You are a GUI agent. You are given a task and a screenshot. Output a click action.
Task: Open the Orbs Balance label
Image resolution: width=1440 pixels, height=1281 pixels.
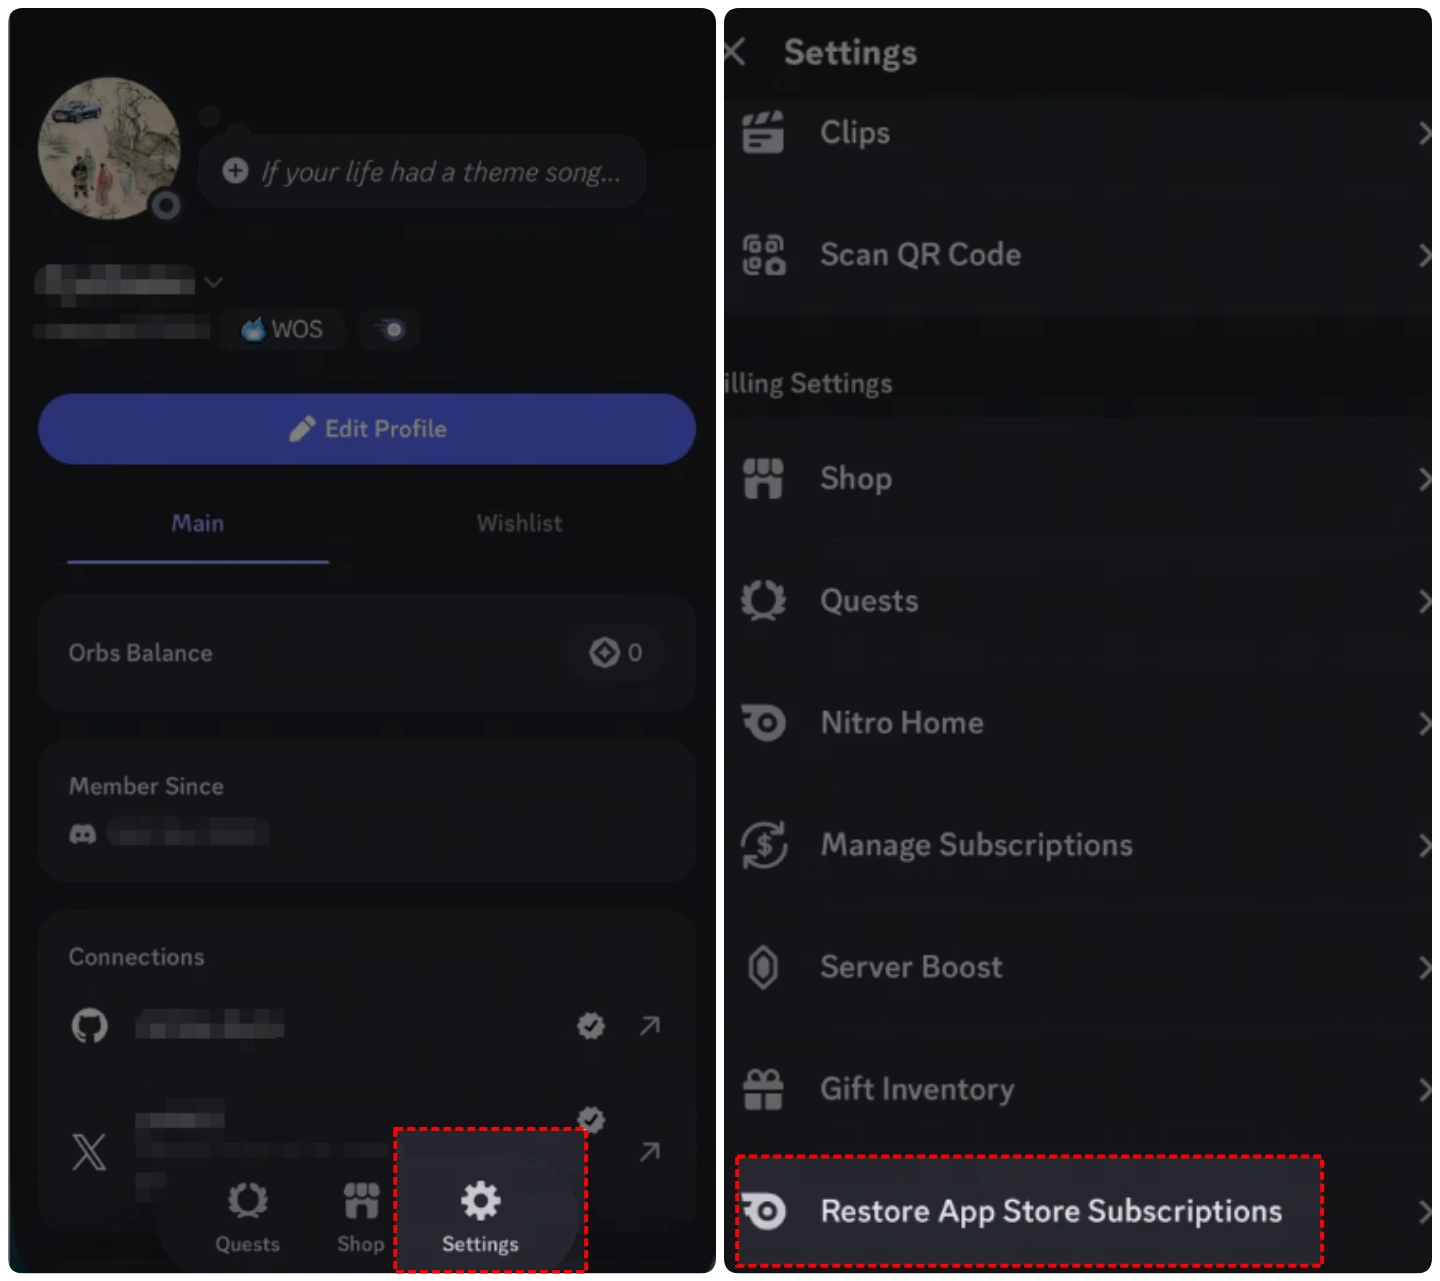140,653
